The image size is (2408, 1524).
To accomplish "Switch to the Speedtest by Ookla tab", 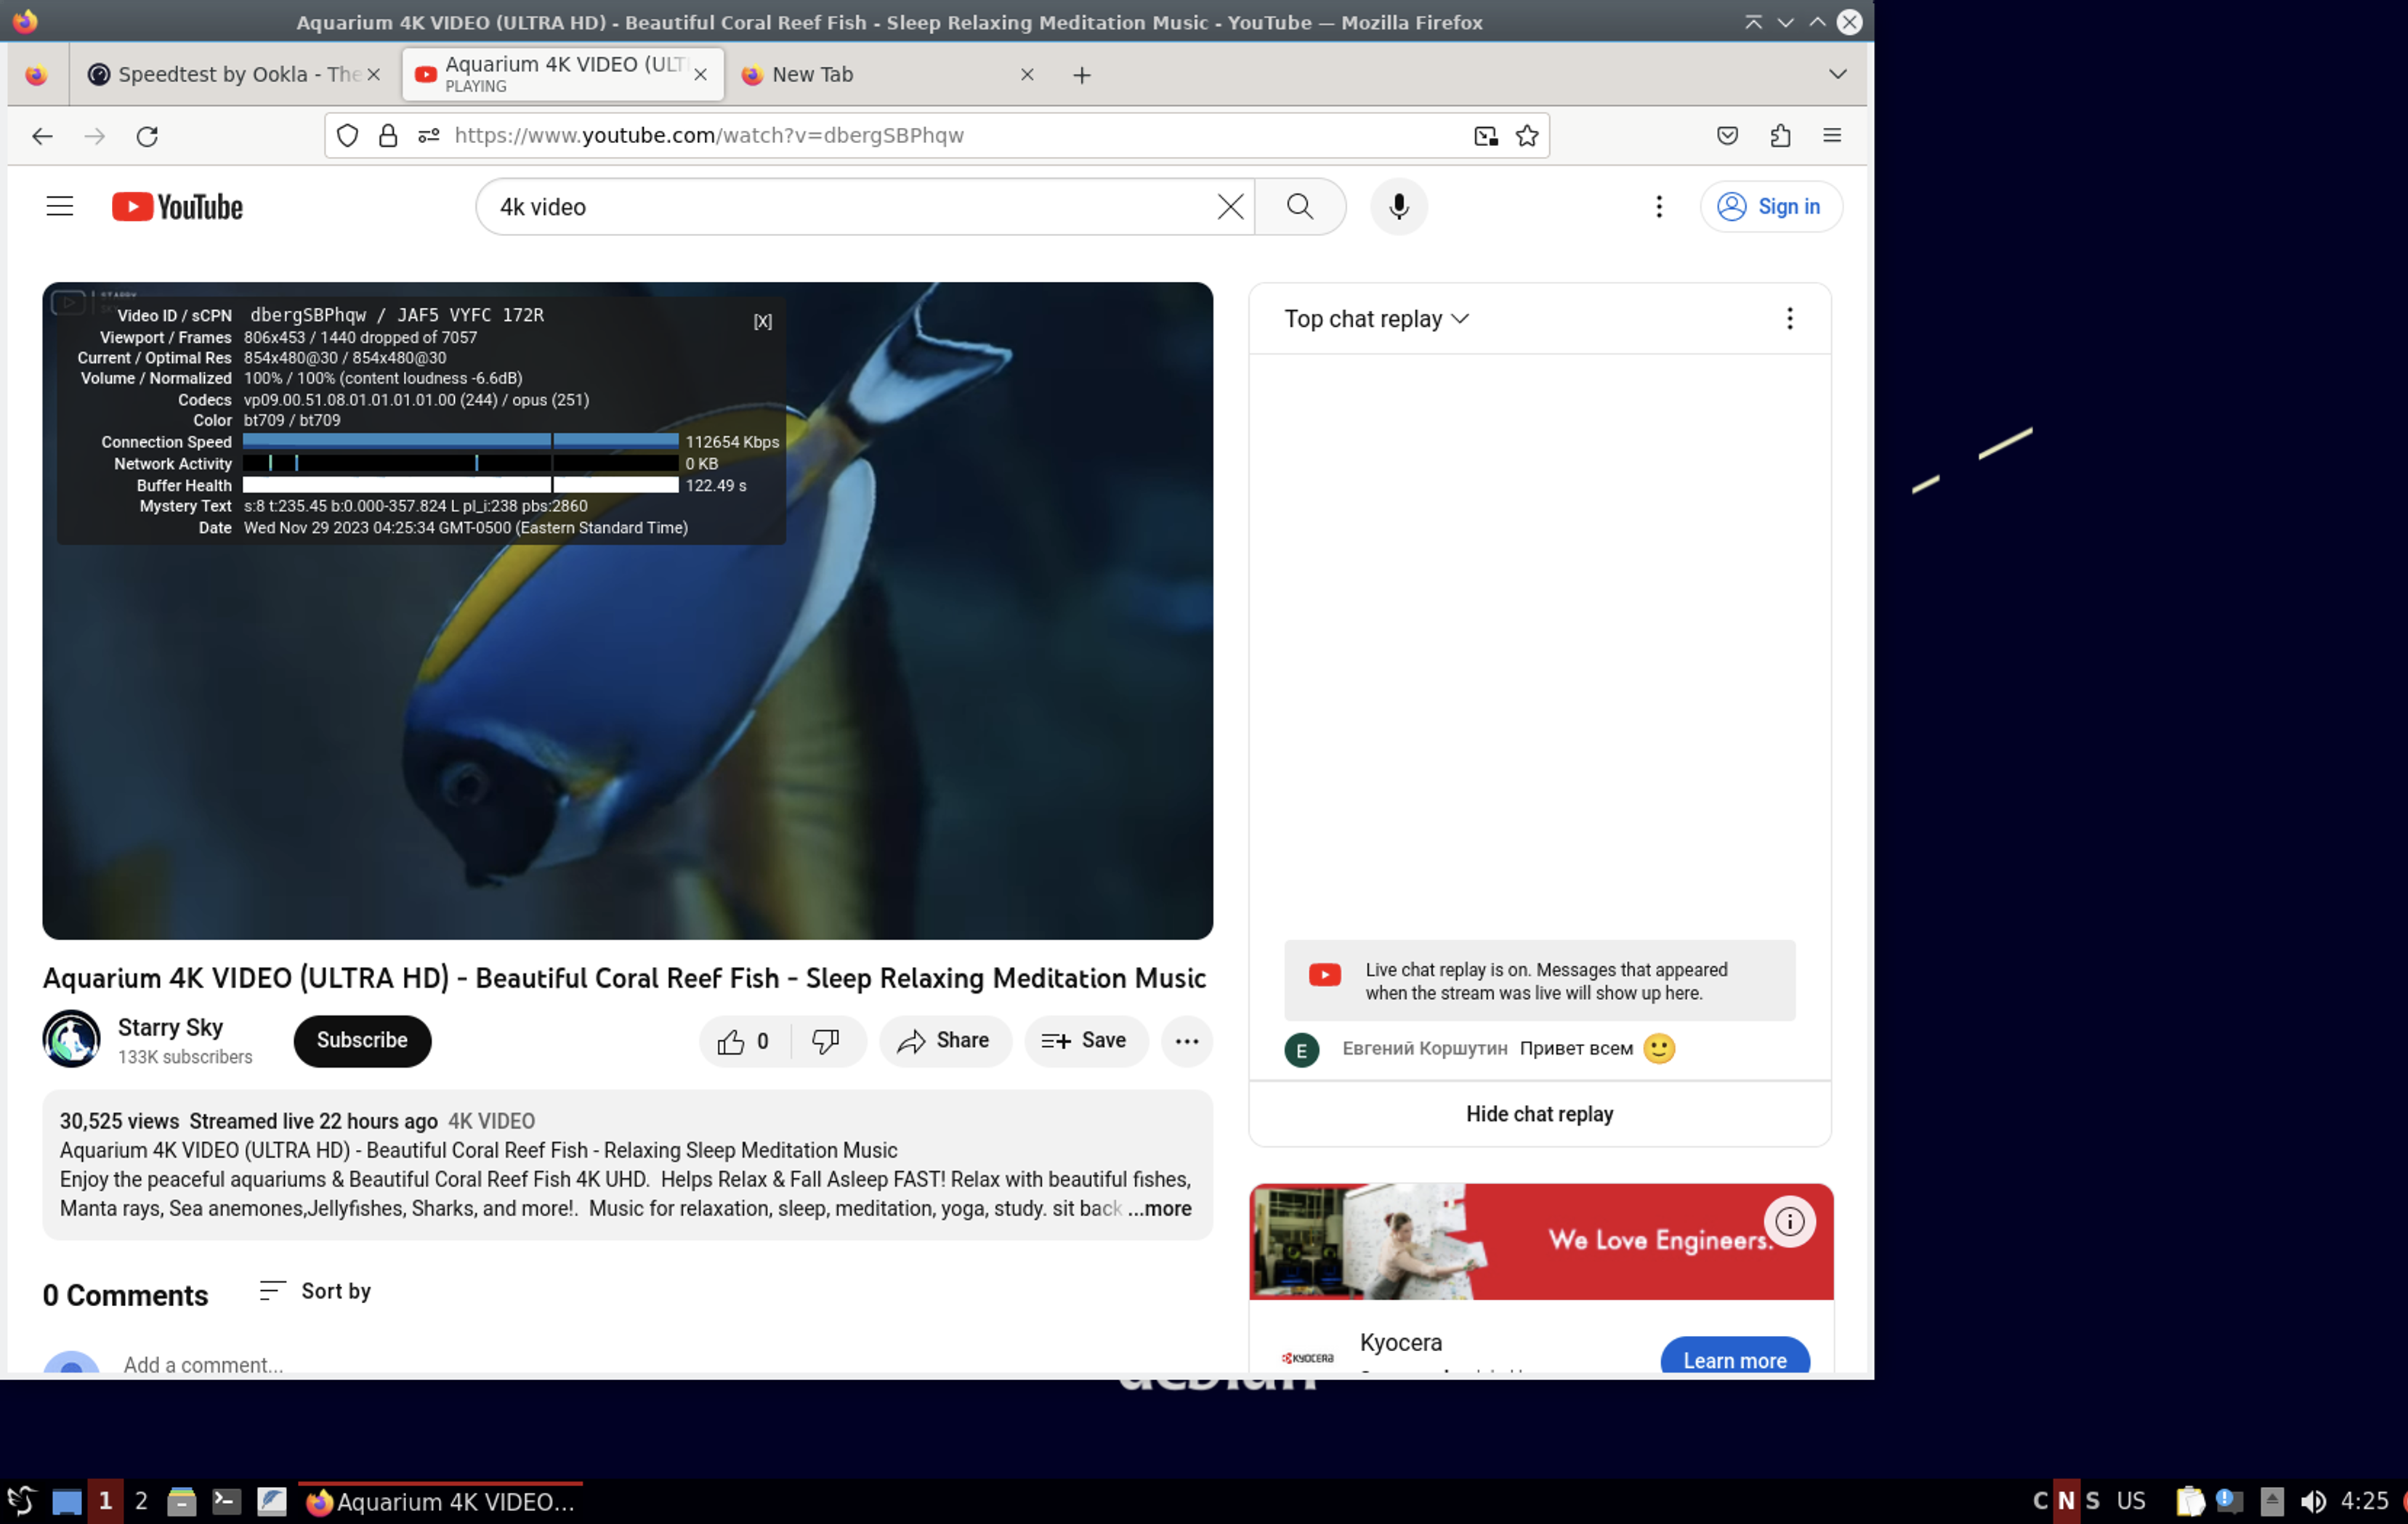I will (x=225, y=74).
